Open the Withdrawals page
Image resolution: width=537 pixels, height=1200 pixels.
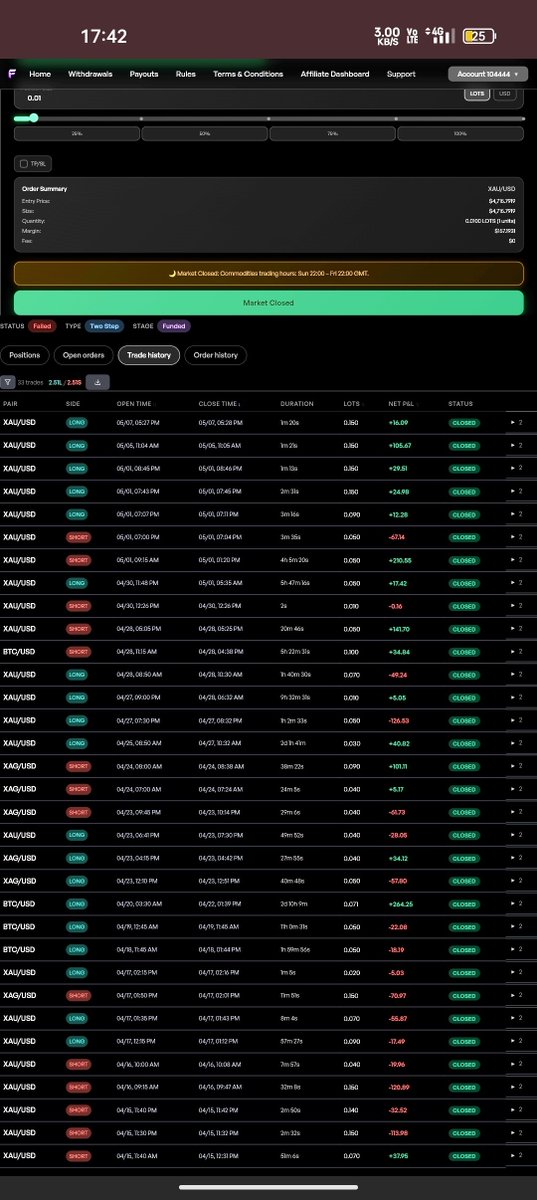pos(90,74)
